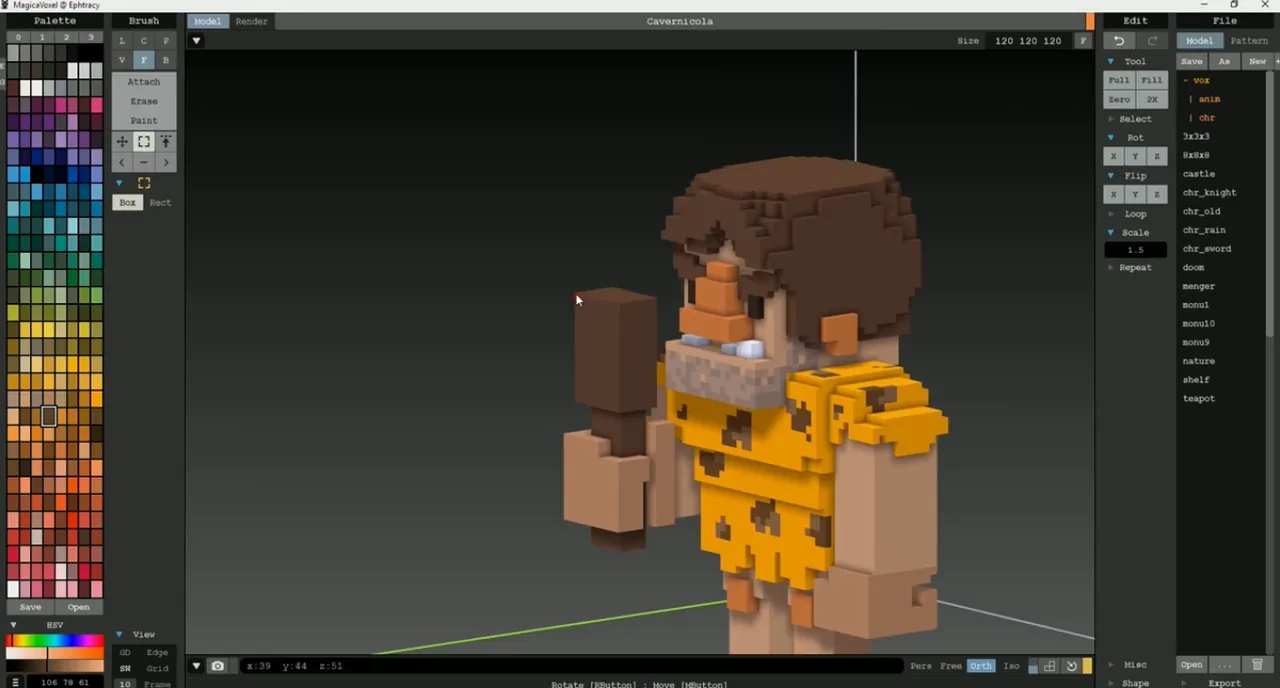This screenshot has height=688, width=1280.
Task: Click the right chevron brush button
Action: coord(166,162)
